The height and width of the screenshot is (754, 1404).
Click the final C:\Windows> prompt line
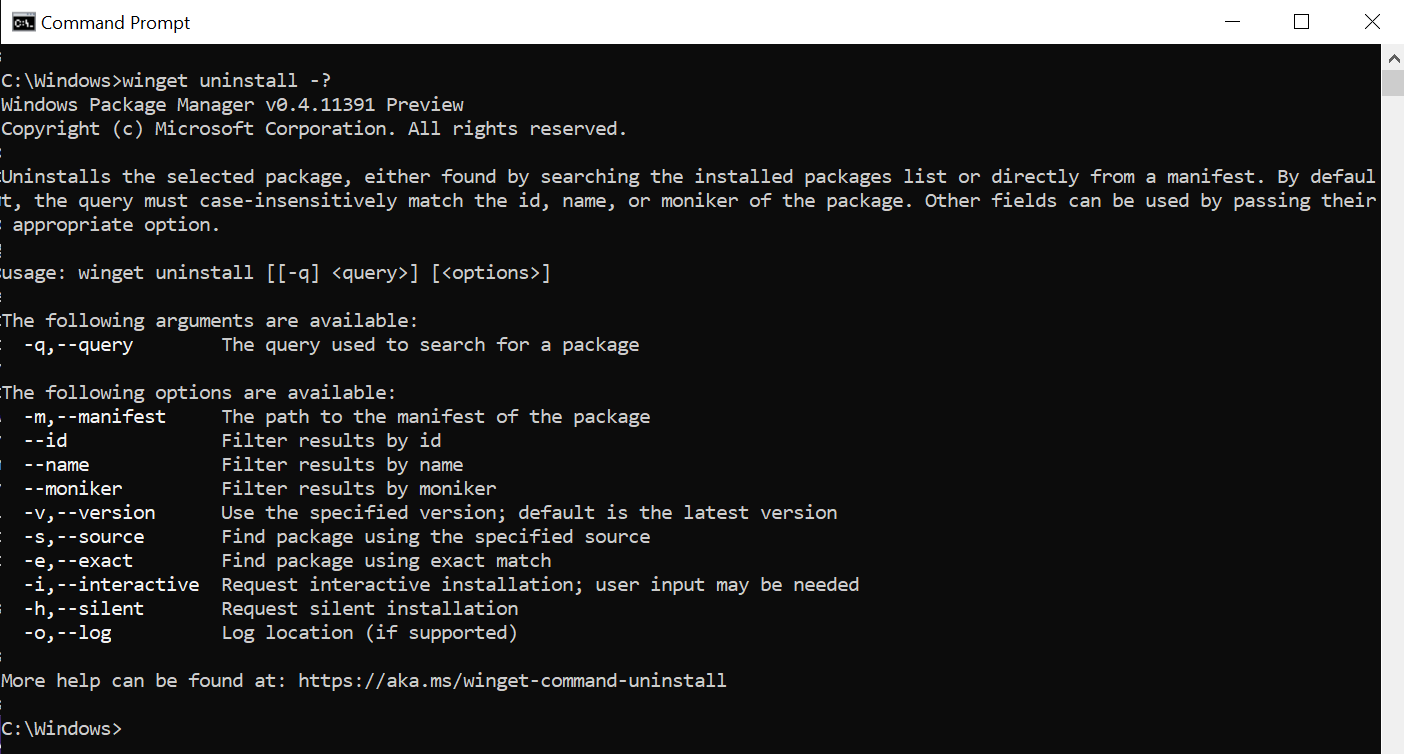coord(62,729)
